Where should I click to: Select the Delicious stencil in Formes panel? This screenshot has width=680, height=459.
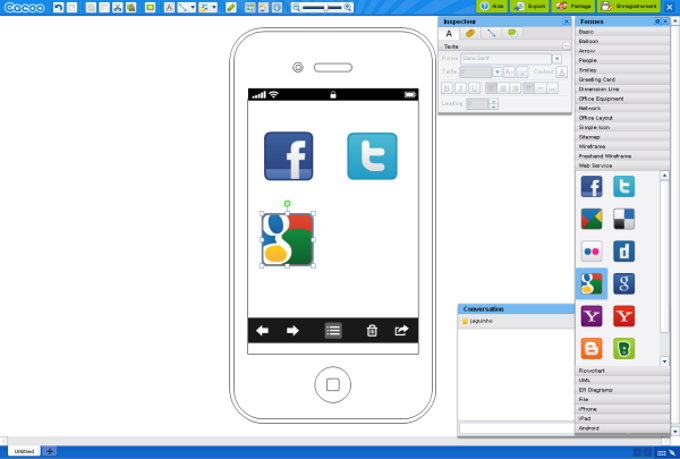click(624, 219)
